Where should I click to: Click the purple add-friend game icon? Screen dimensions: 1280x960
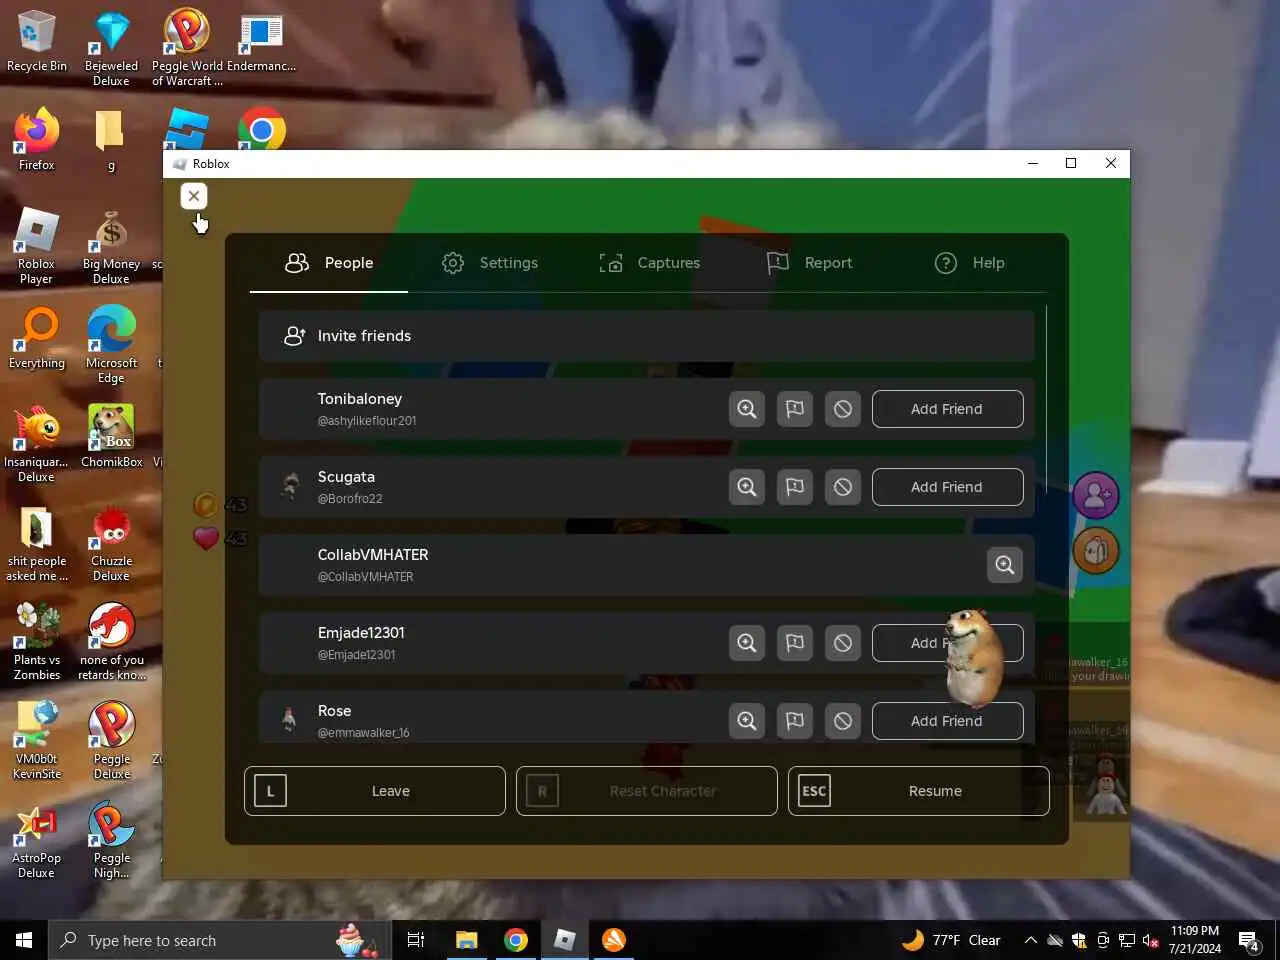click(x=1096, y=495)
